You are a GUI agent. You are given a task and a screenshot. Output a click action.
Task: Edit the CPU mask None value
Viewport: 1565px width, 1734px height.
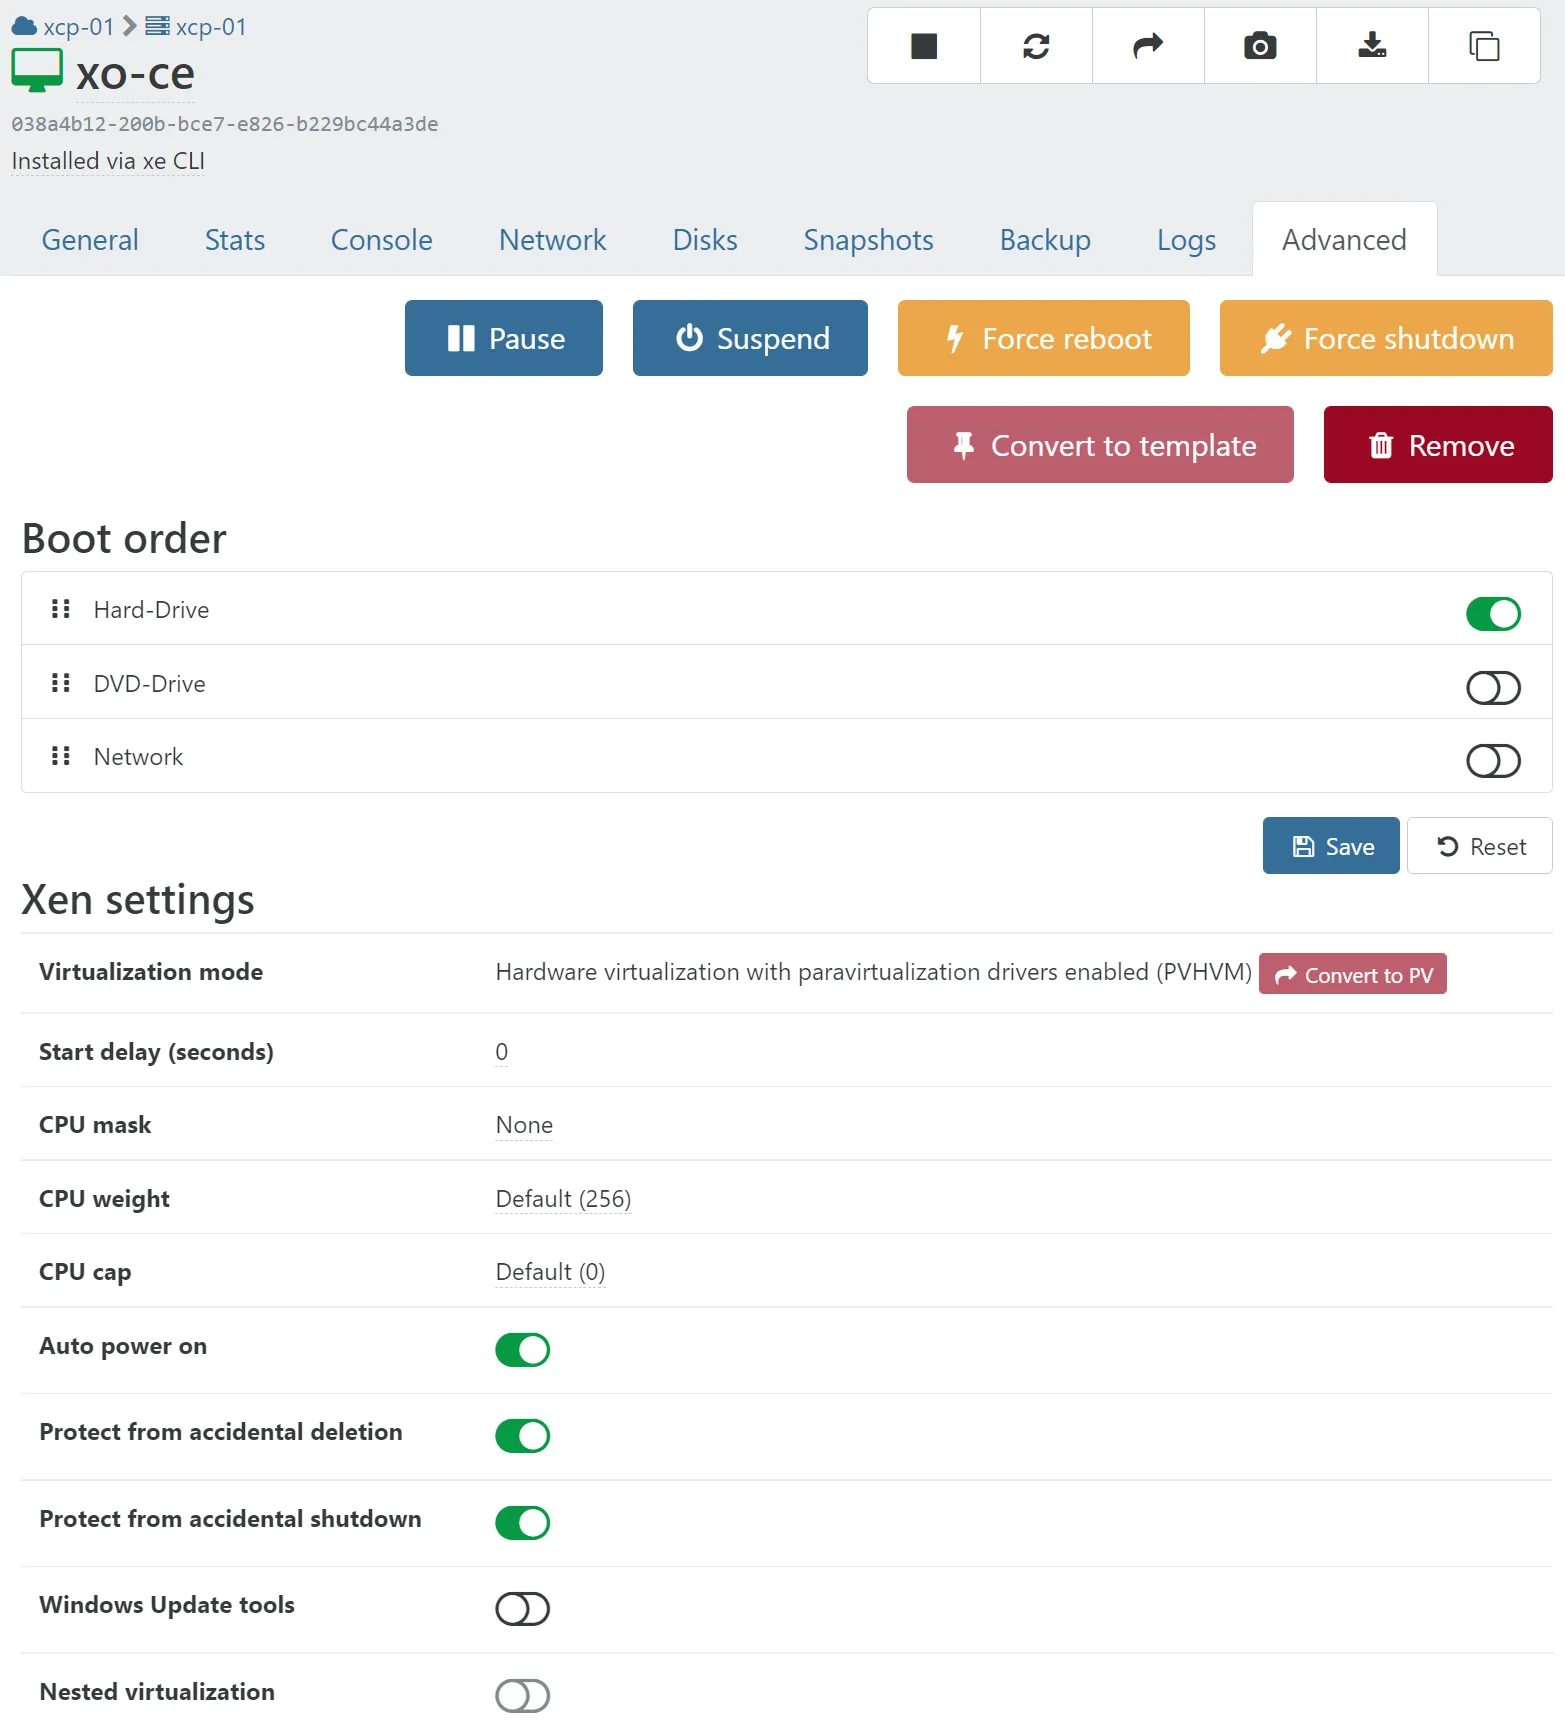pos(524,1125)
